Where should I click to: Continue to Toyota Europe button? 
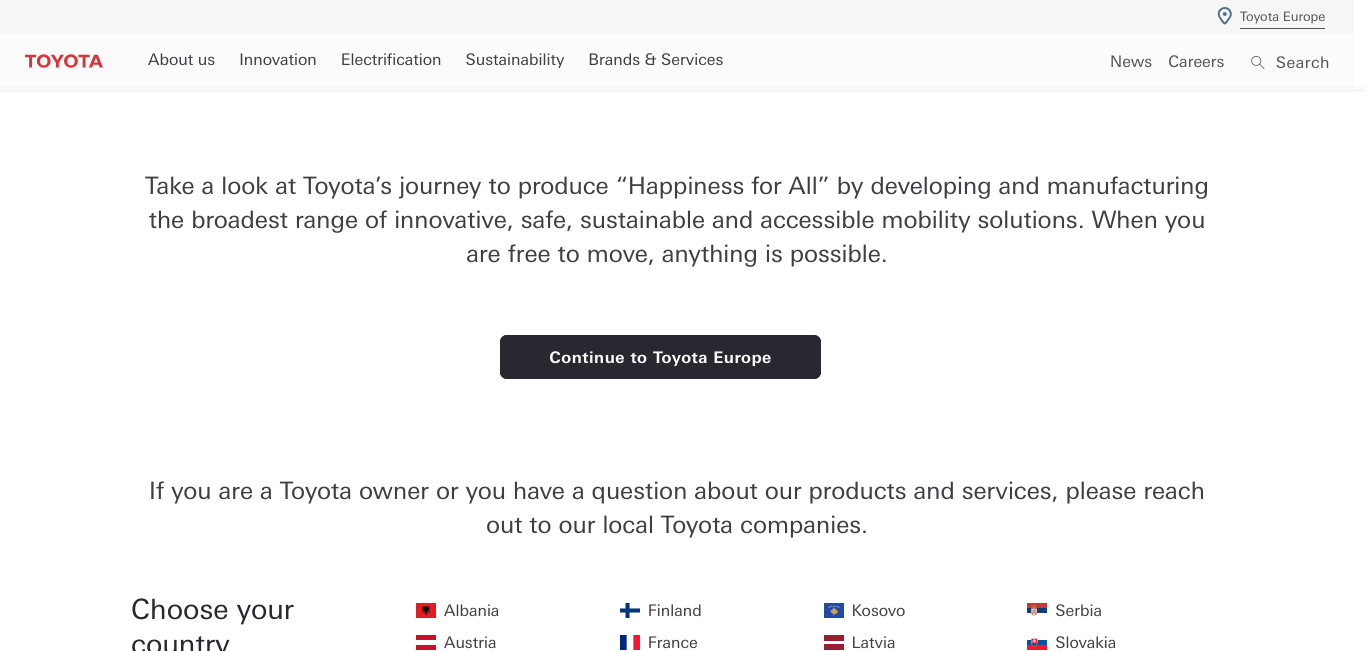point(660,357)
